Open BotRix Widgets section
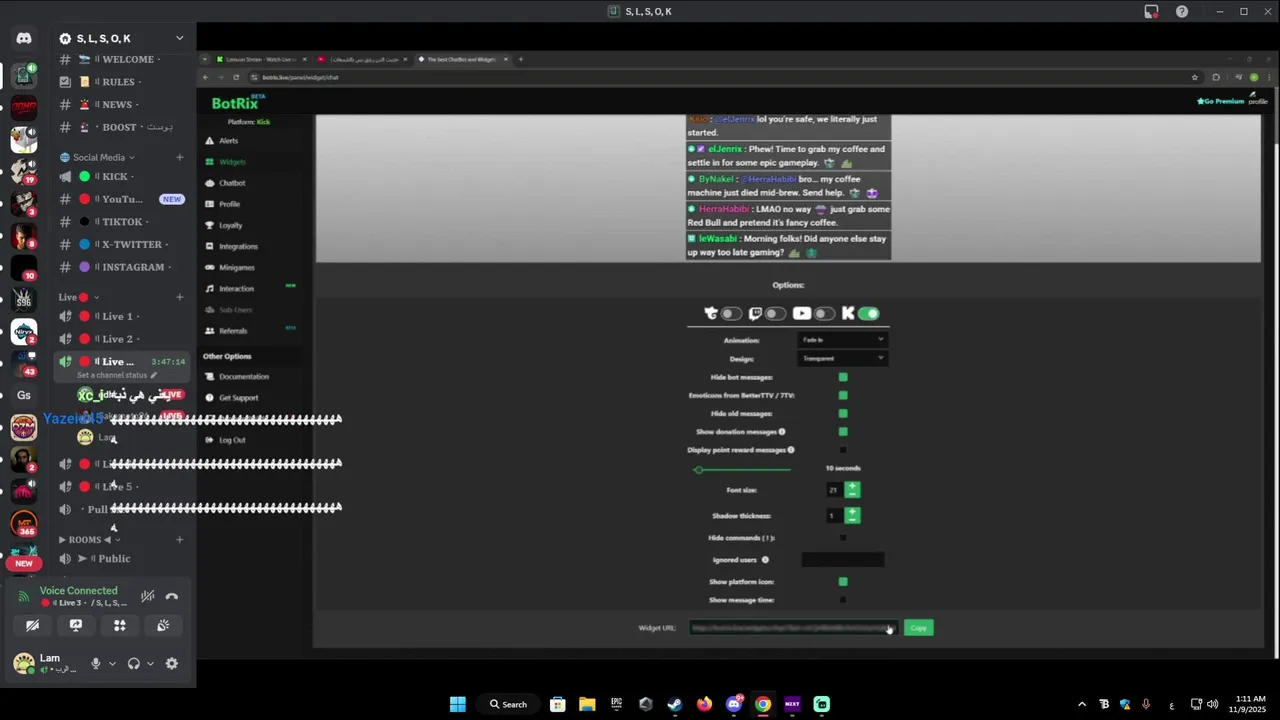This screenshot has width=1280, height=720. [x=232, y=162]
